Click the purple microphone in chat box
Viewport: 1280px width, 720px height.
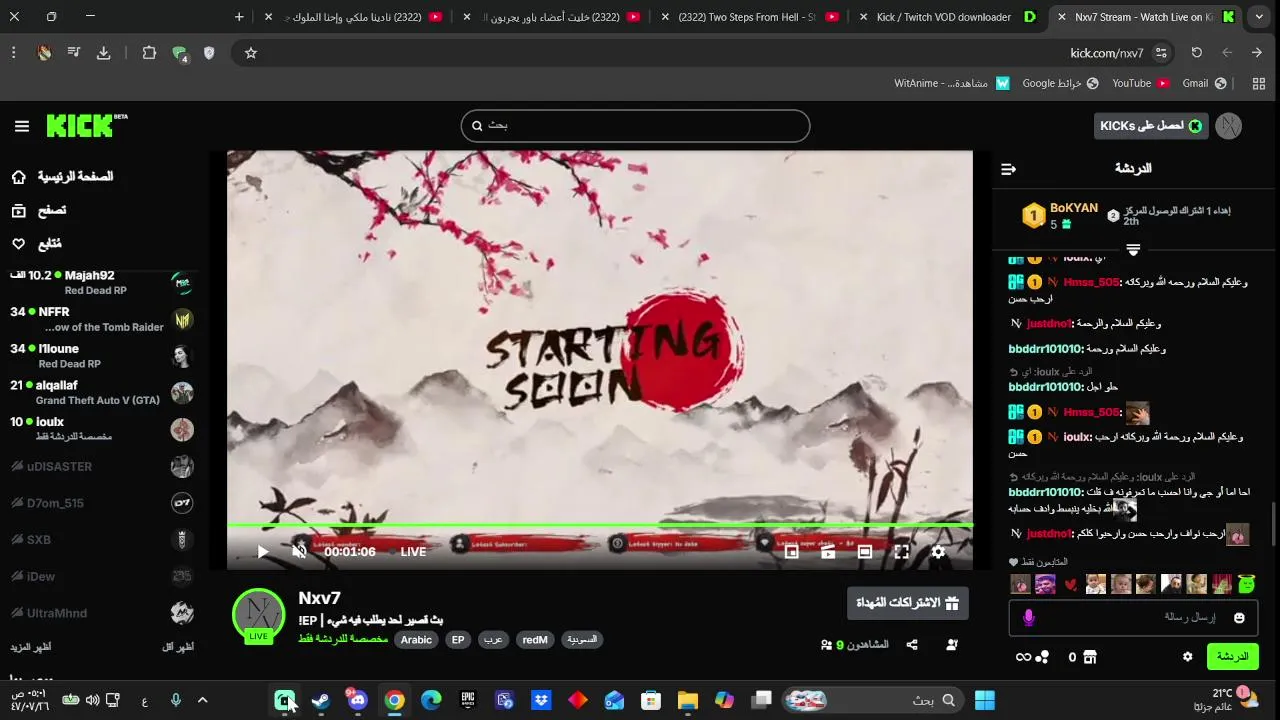click(x=1028, y=618)
